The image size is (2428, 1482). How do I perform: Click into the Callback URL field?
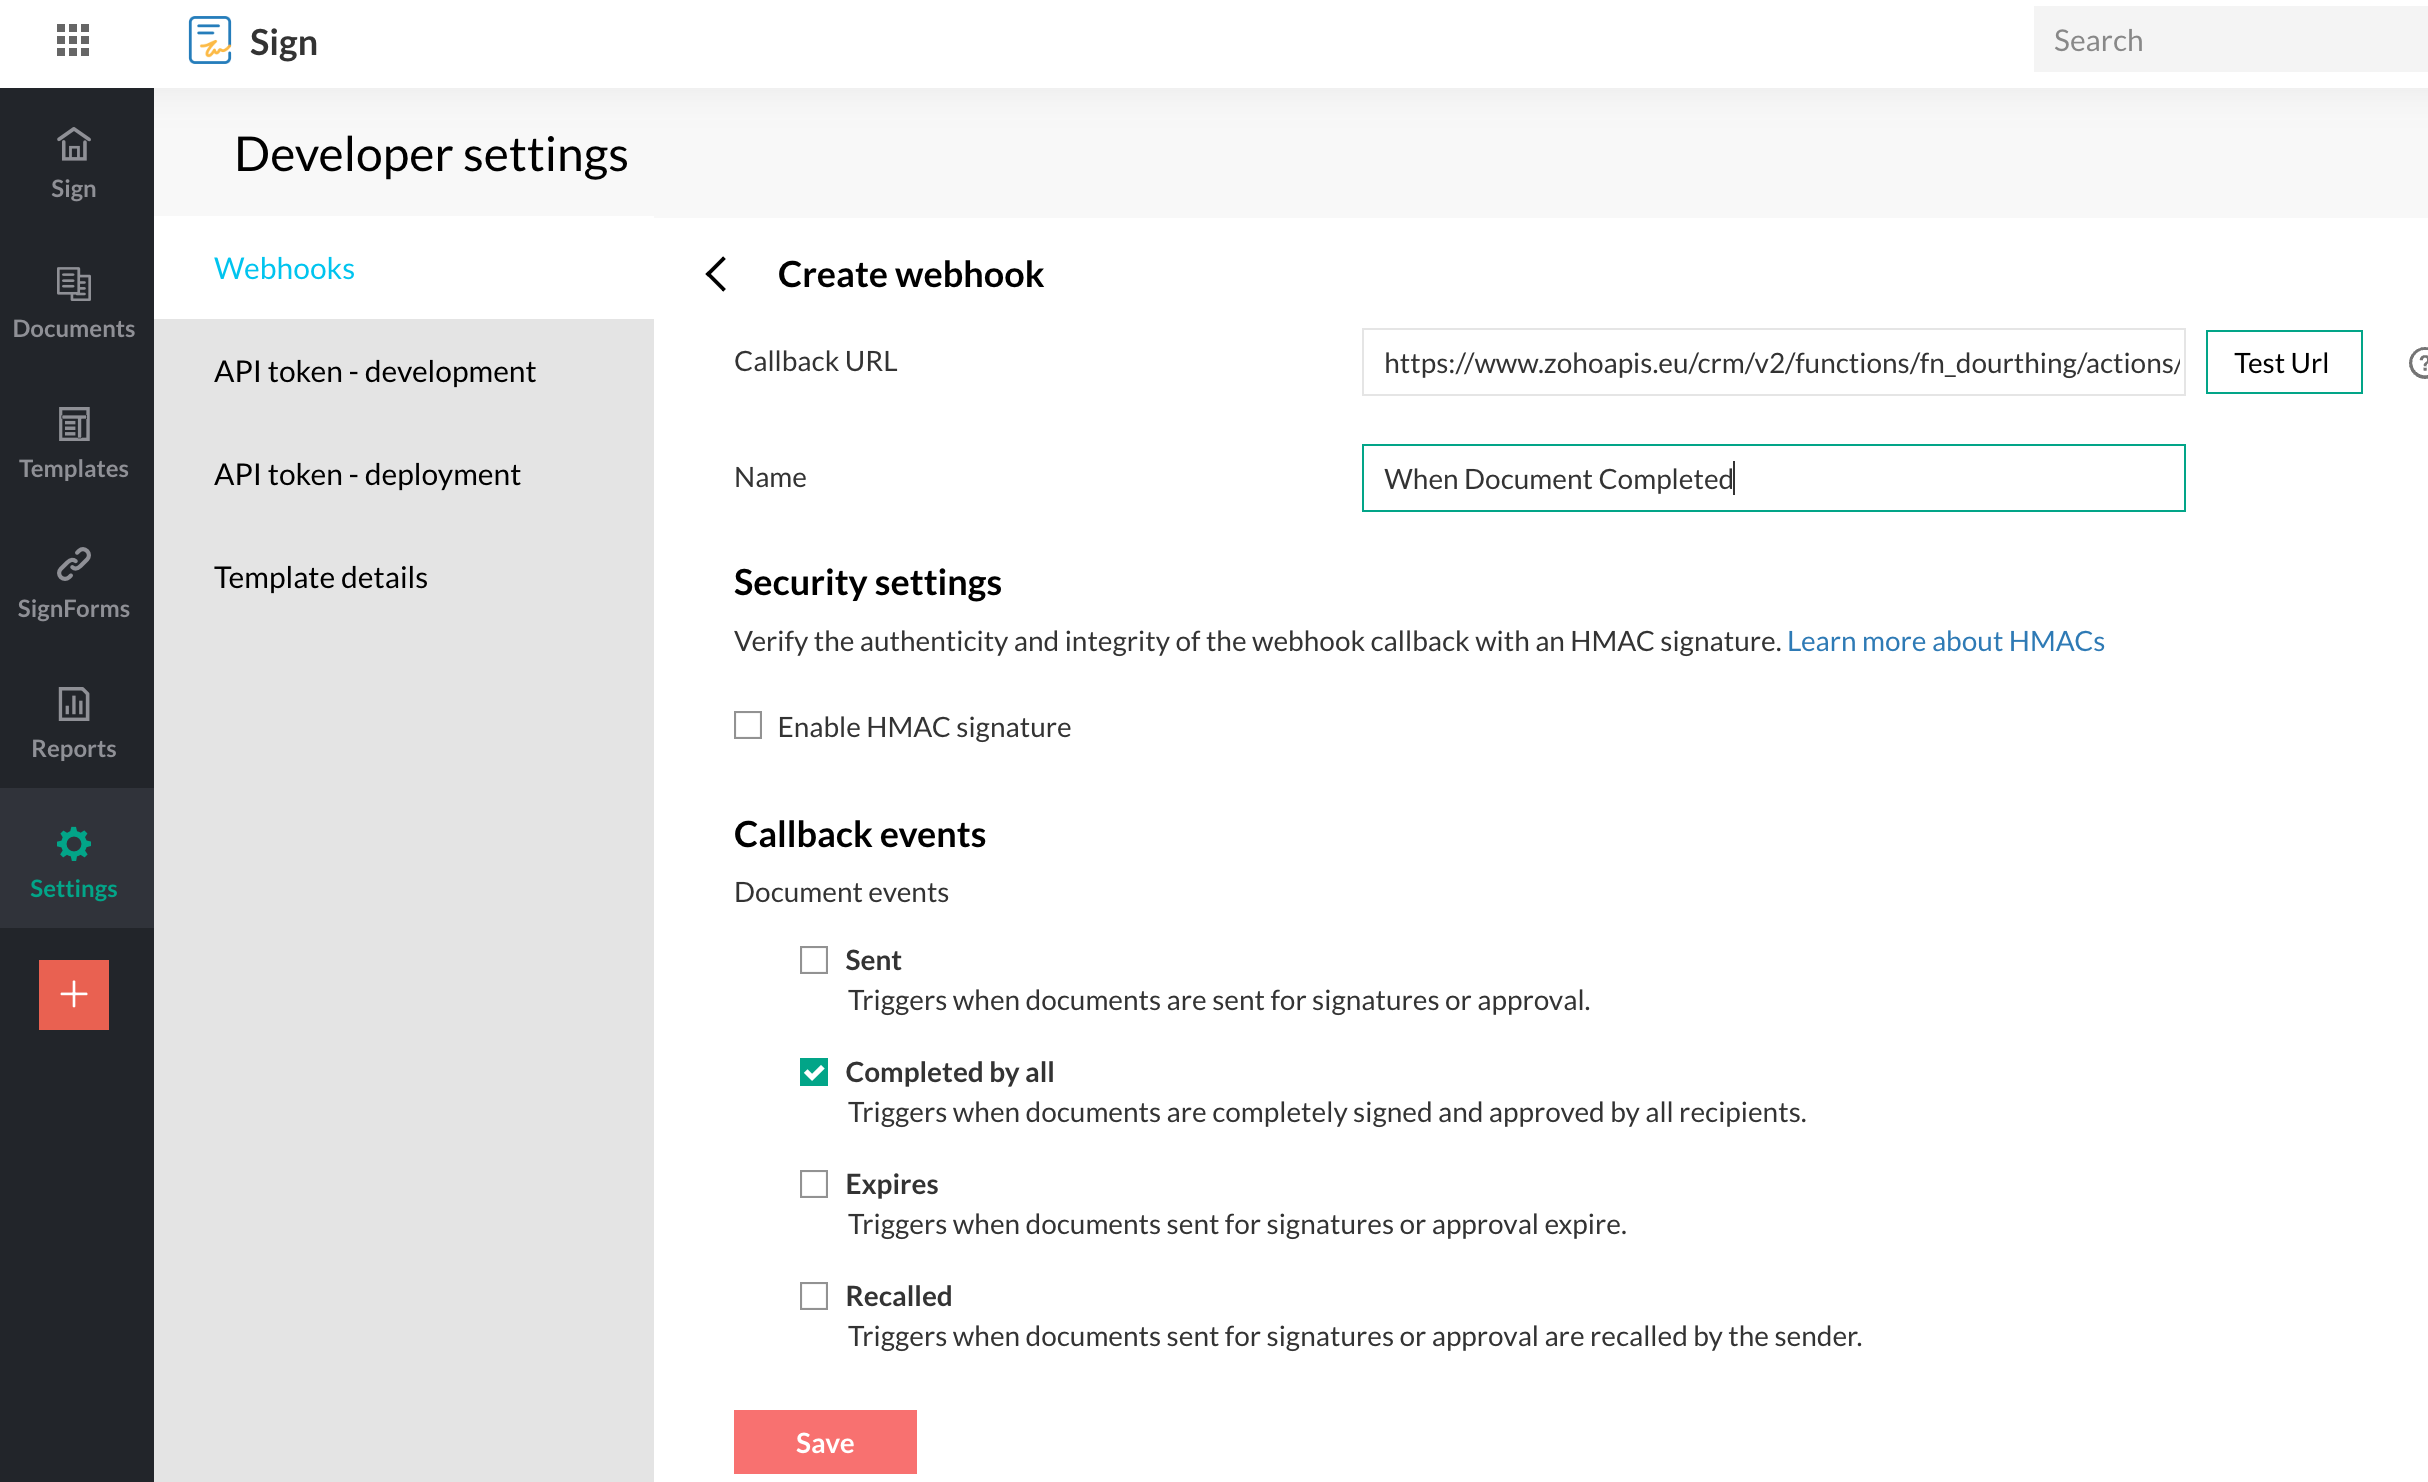(1772, 362)
